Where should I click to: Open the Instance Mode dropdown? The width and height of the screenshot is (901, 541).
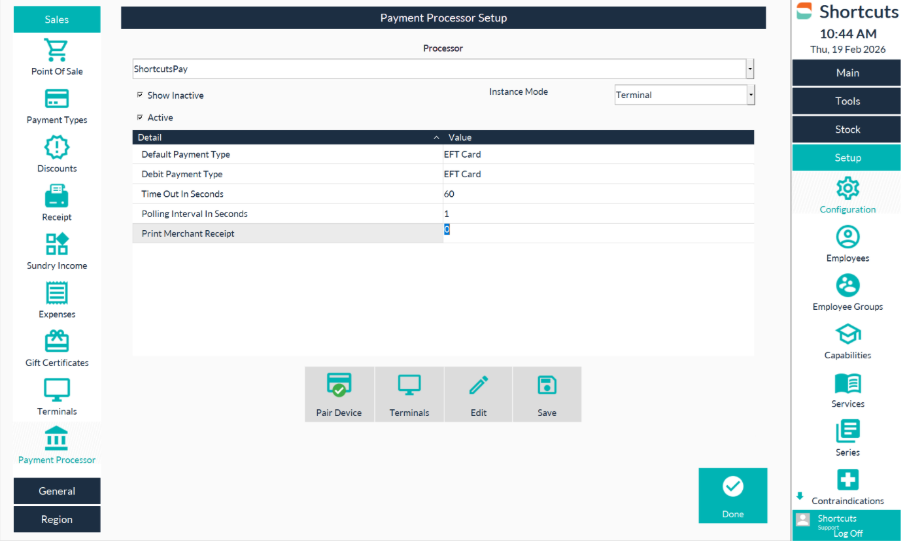click(x=750, y=95)
